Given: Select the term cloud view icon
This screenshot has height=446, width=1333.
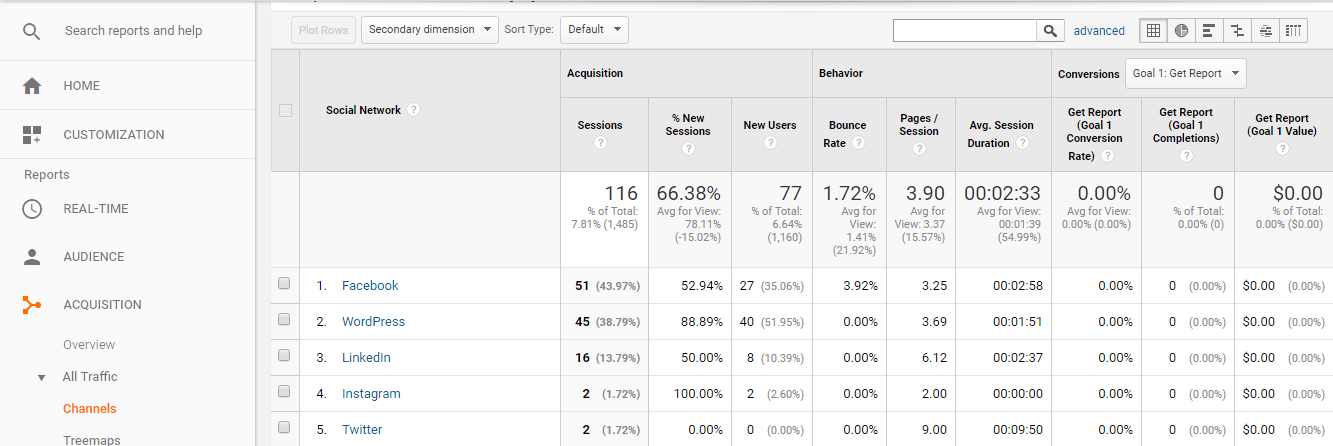Looking at the screenshot, I should point(1266,30).
